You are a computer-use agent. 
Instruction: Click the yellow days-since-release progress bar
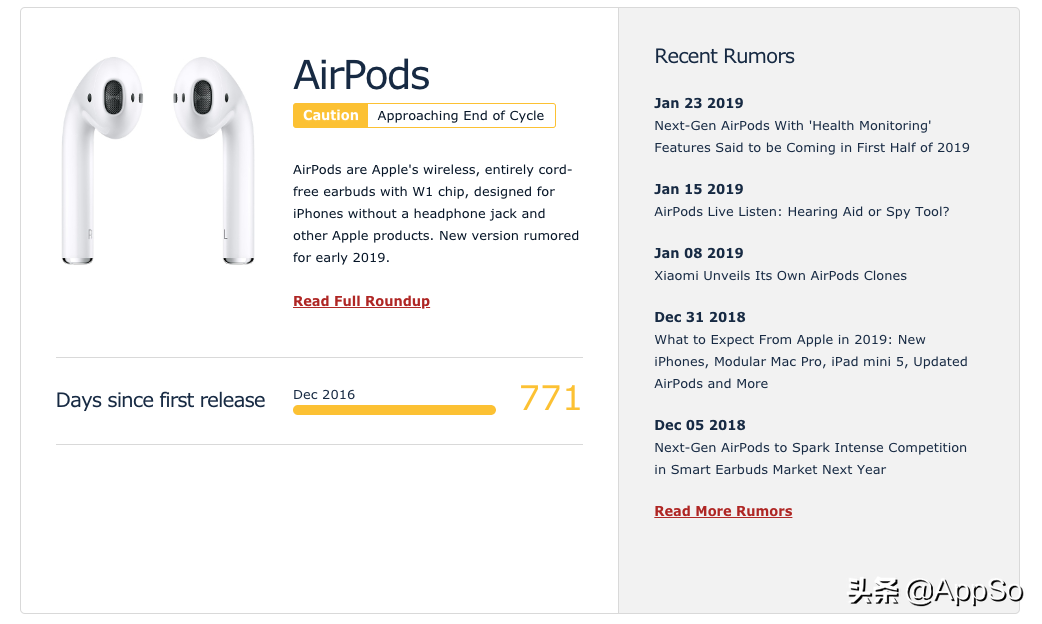pyautogui.click(x=394, y=410)
